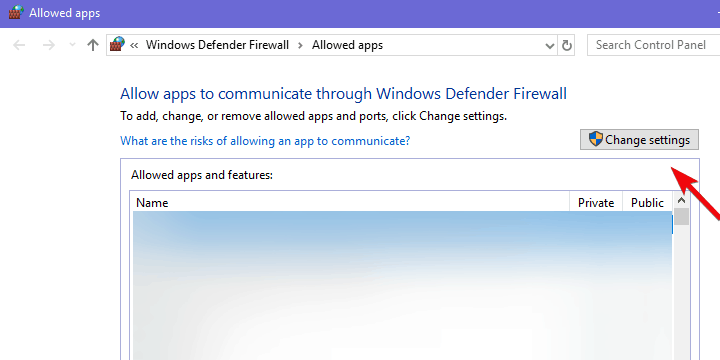
Task: Go back using the Back arrow
Action: click(x=19, y=45)
